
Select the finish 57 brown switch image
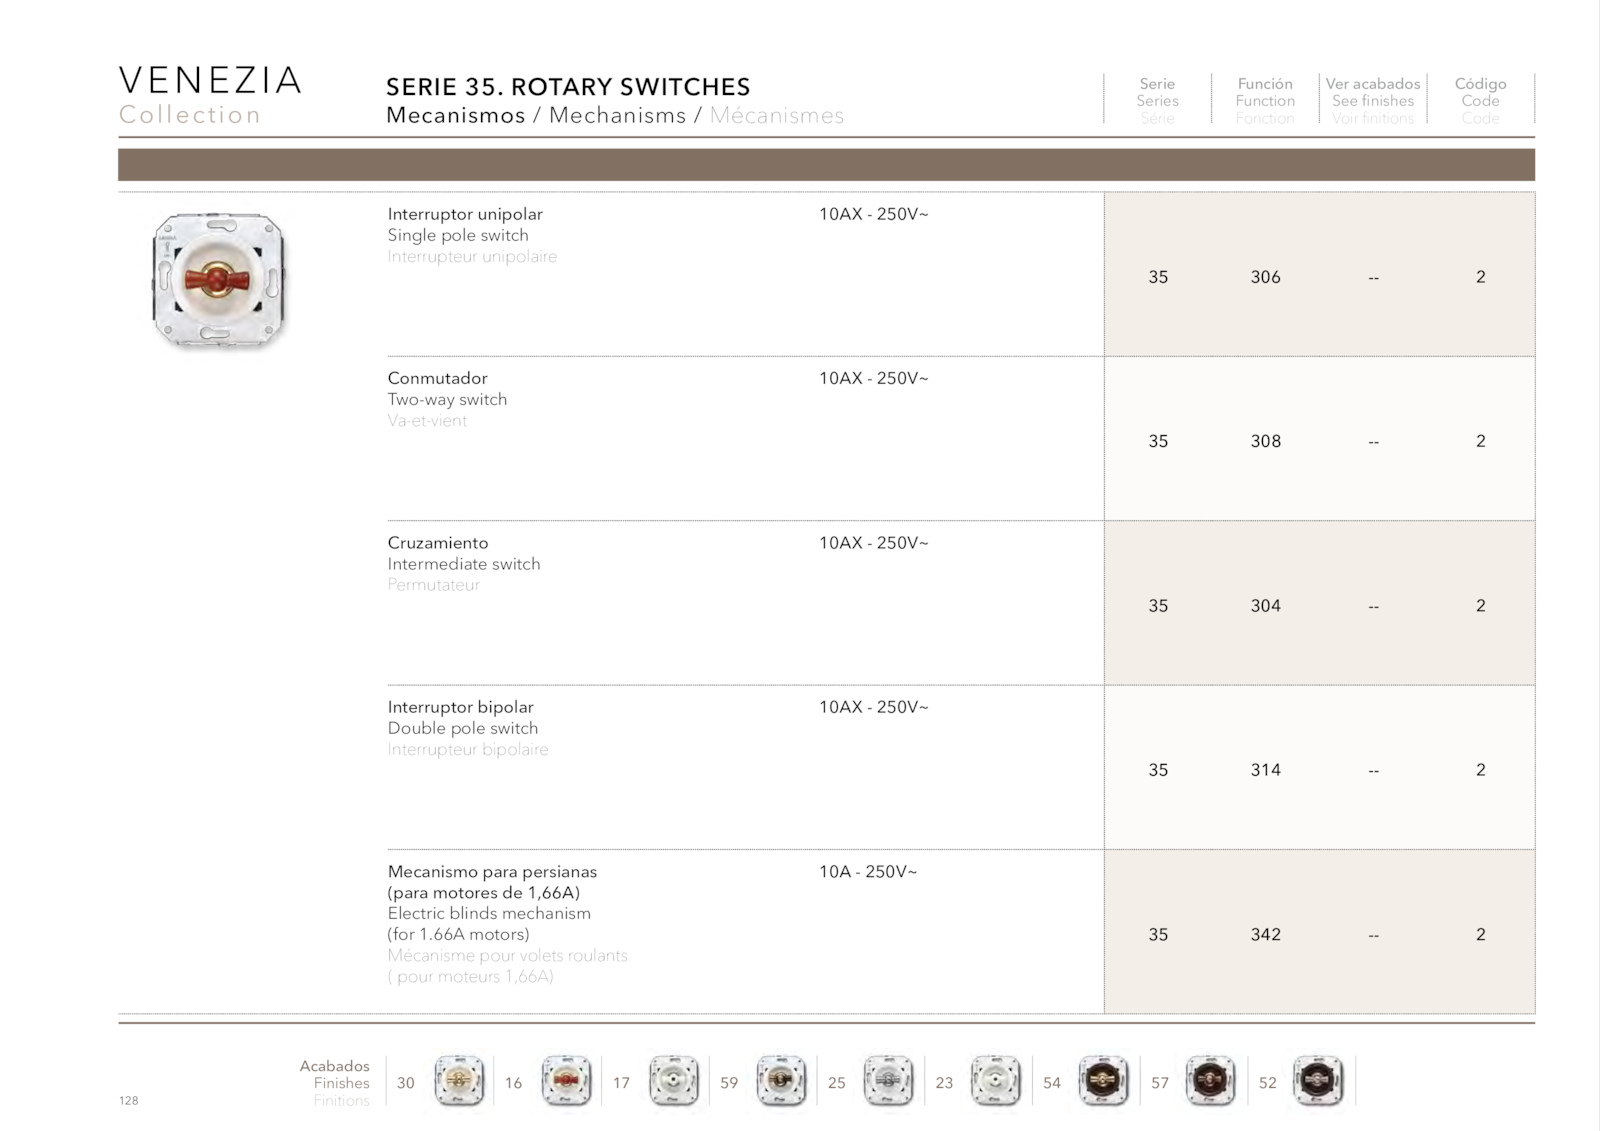click(x=1211, y=1082)
